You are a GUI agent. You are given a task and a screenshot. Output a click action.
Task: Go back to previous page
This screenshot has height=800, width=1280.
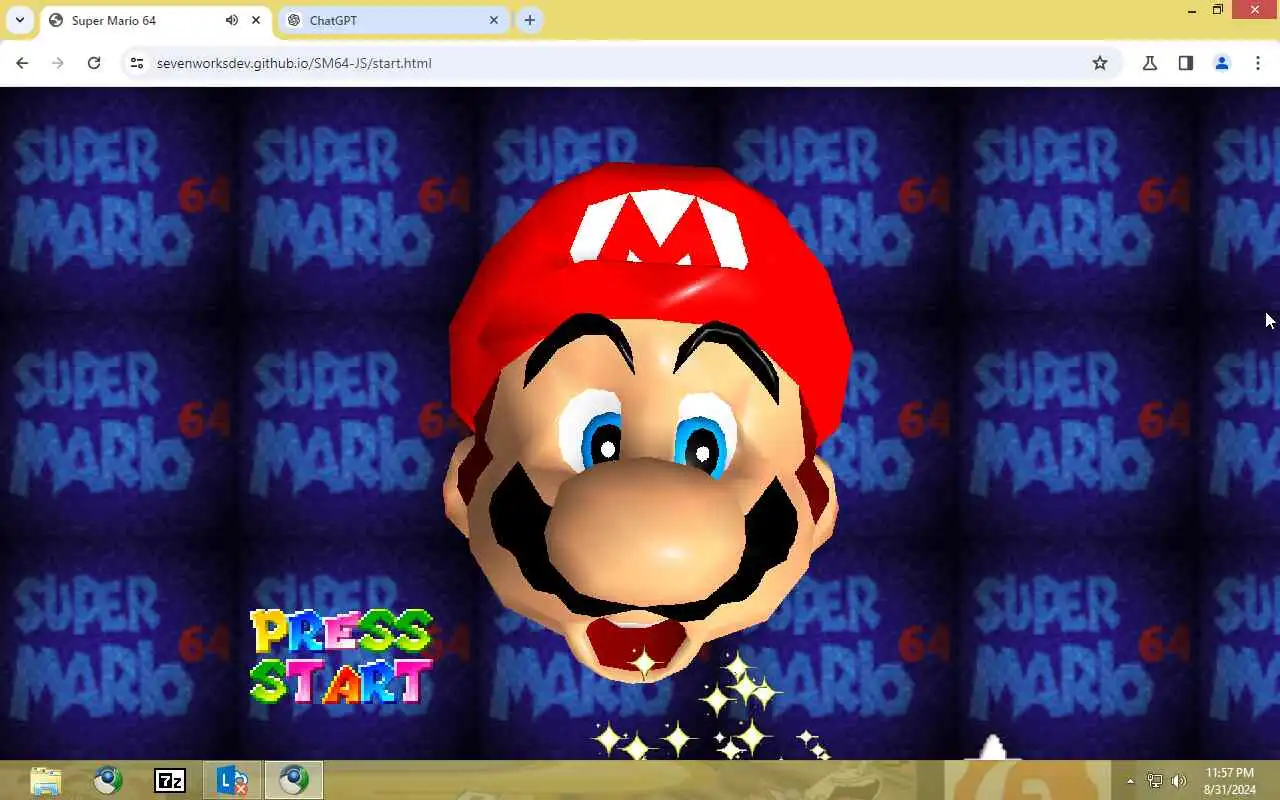(x=22, y=63)
